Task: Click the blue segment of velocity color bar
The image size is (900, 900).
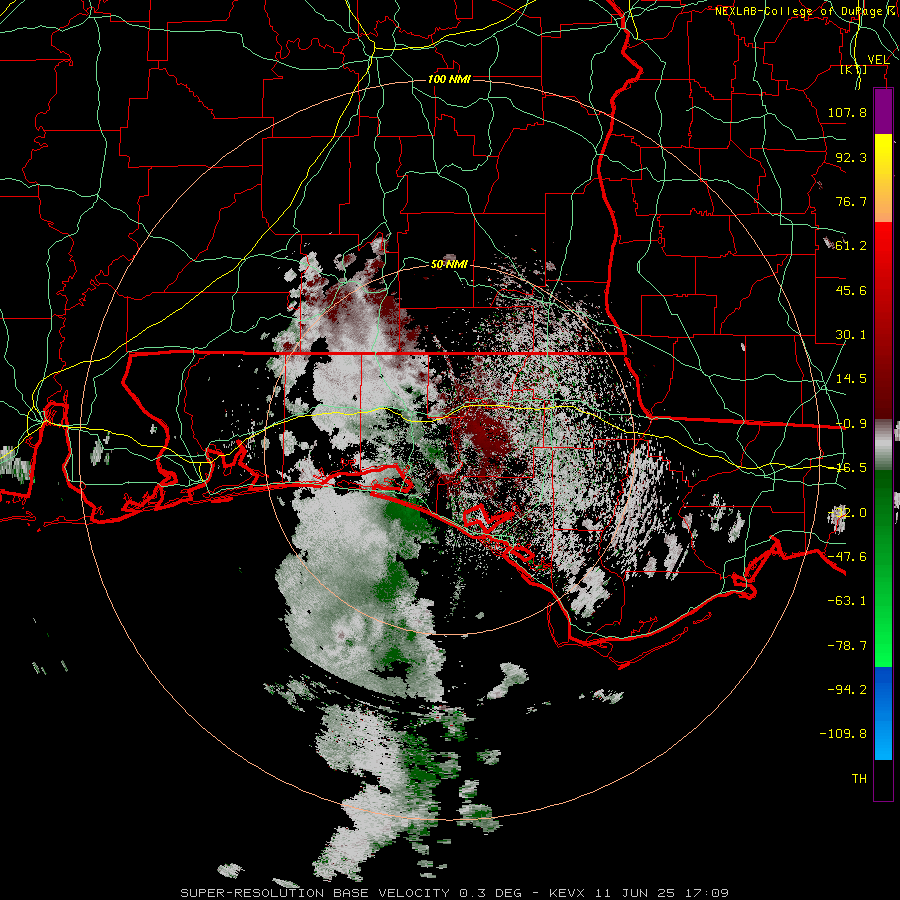Action: tap(883, 713)
